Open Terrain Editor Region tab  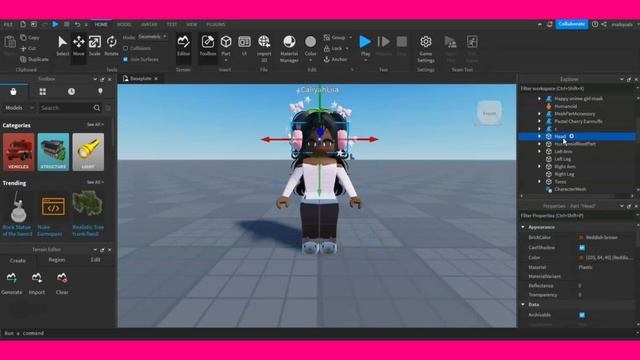(x=57, y=260)
